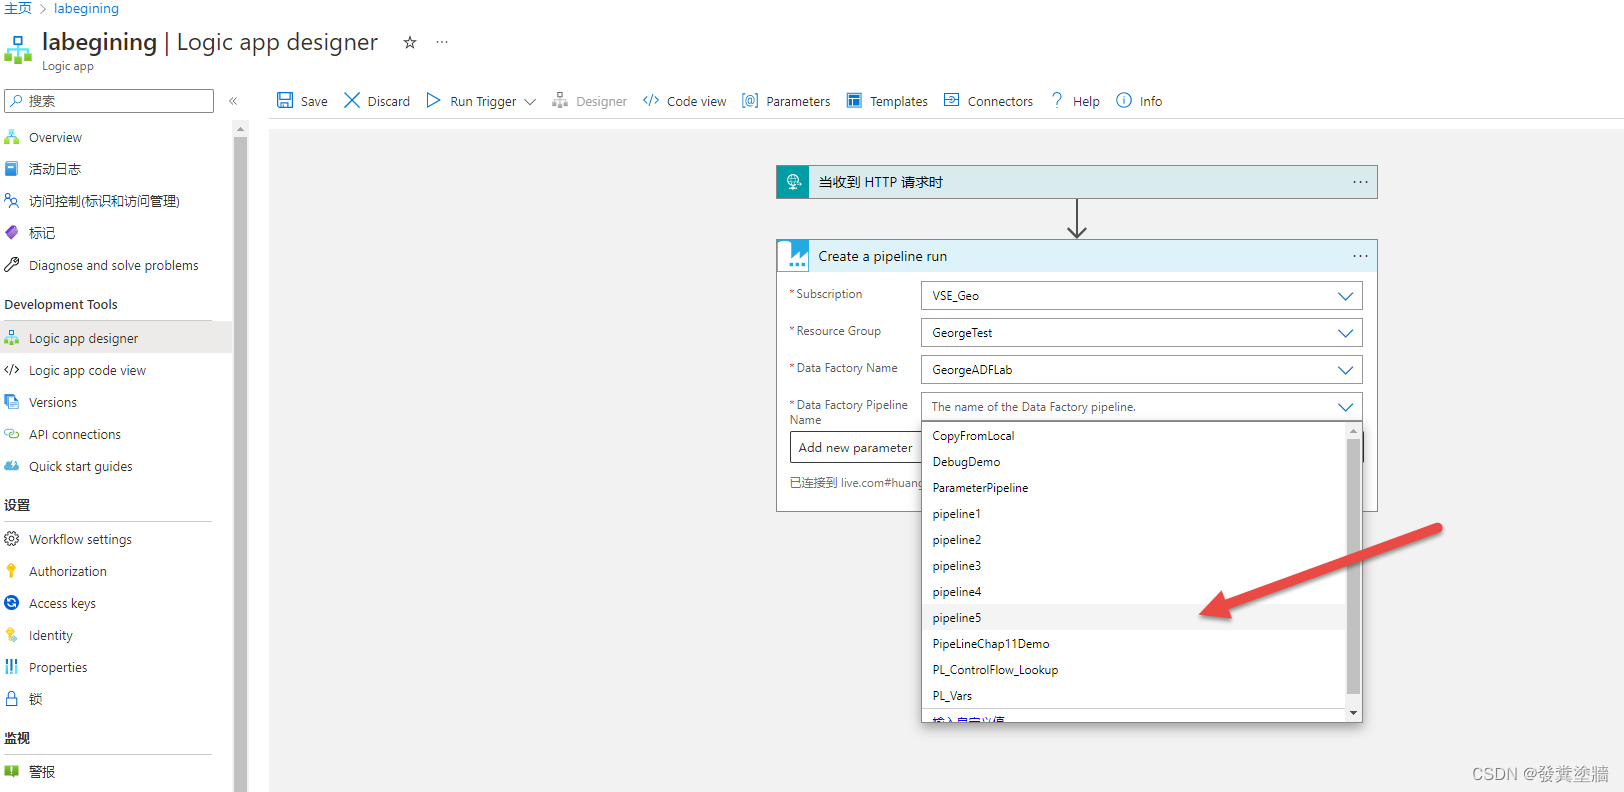This screenshot has height=792, width=1624.
Task: Click the Authorization key icon
Action: click(12, 571)
